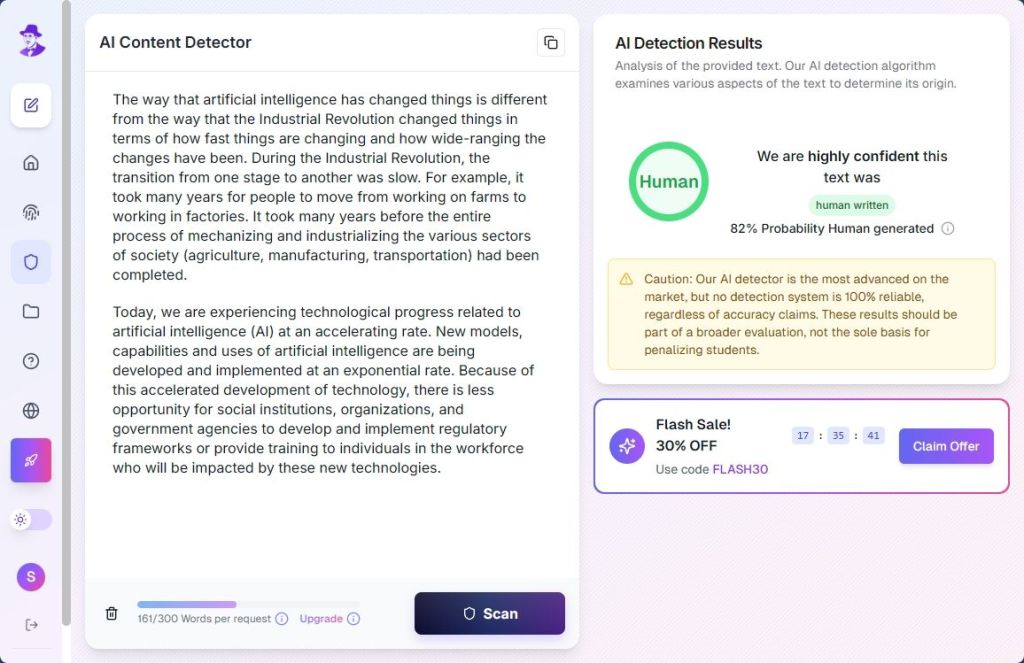Click the rocket upgrade icon
The height and width of the screenshot is (663, 1024).
31,460
